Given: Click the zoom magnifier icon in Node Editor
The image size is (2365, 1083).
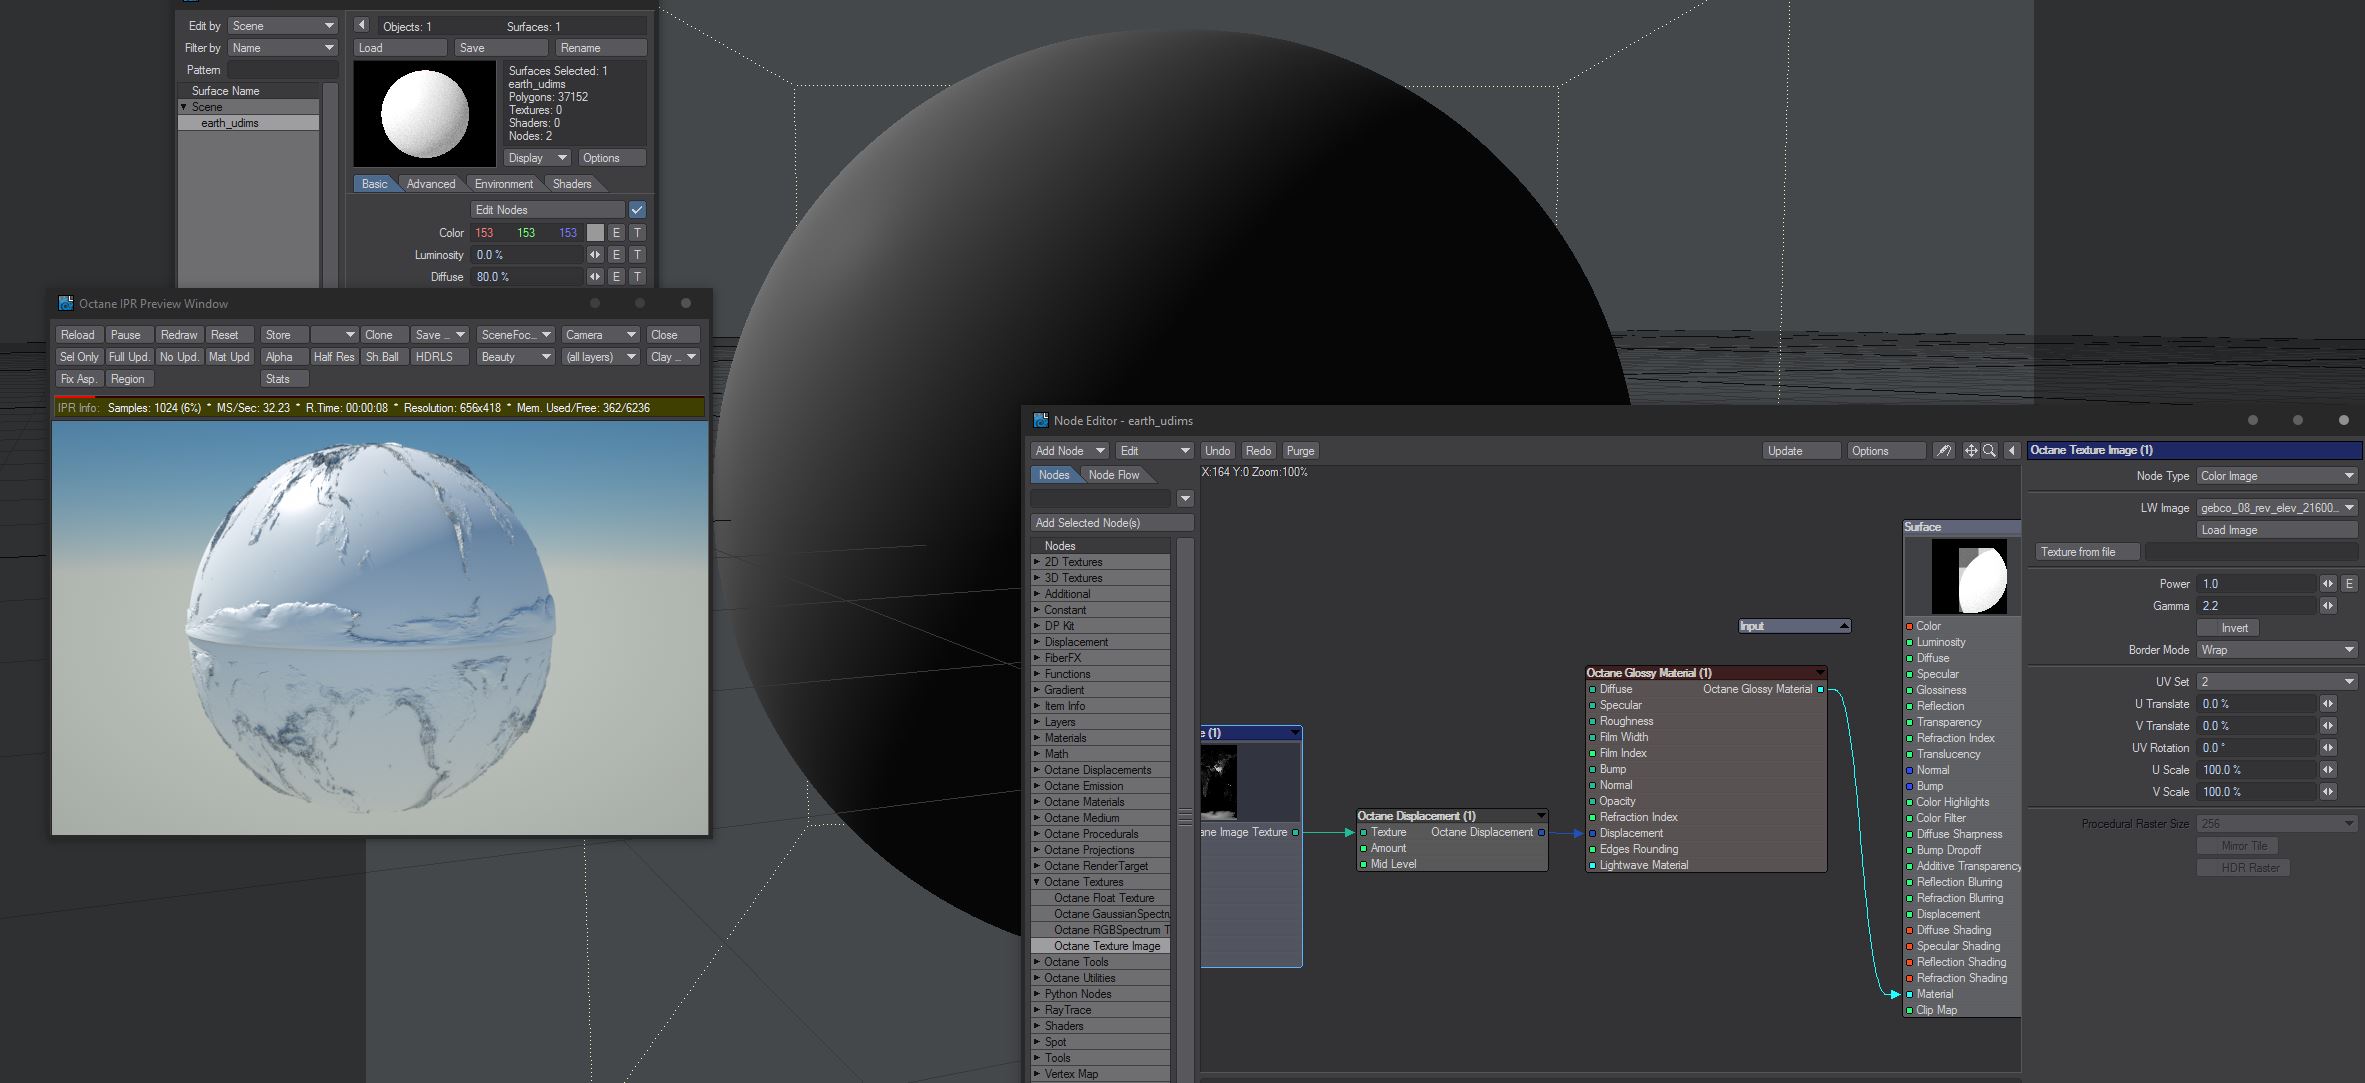Looking at the screenshot, I should 1990,451.
